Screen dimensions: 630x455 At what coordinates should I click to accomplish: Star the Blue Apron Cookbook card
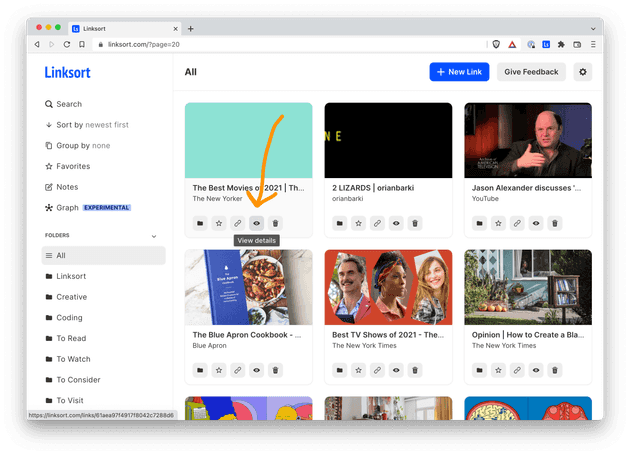[219, 370]
